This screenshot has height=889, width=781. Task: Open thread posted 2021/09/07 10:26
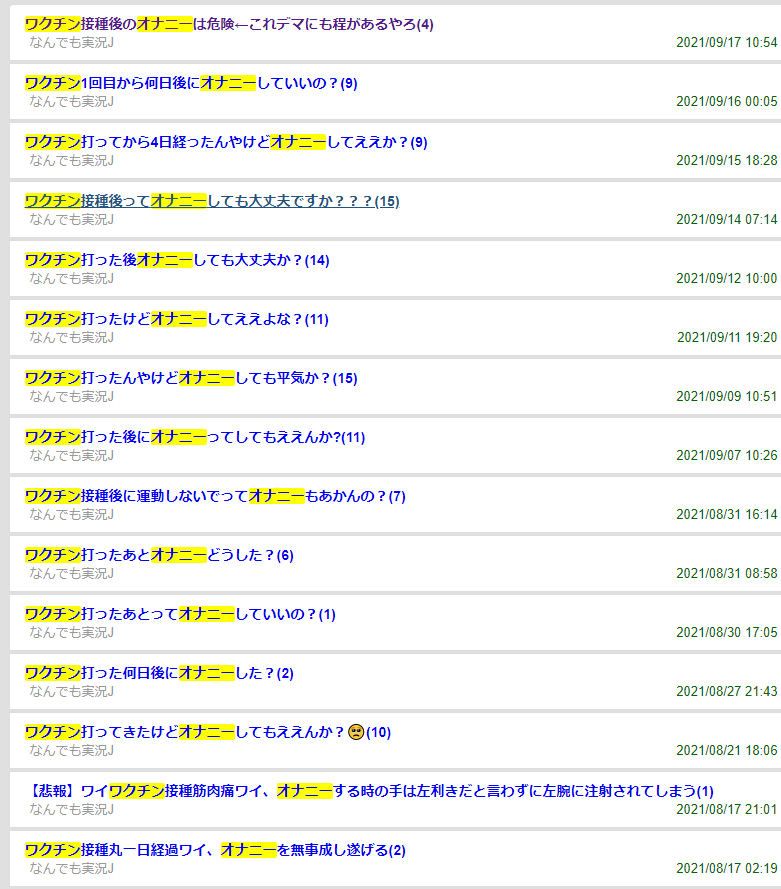[x=194, y=437]
